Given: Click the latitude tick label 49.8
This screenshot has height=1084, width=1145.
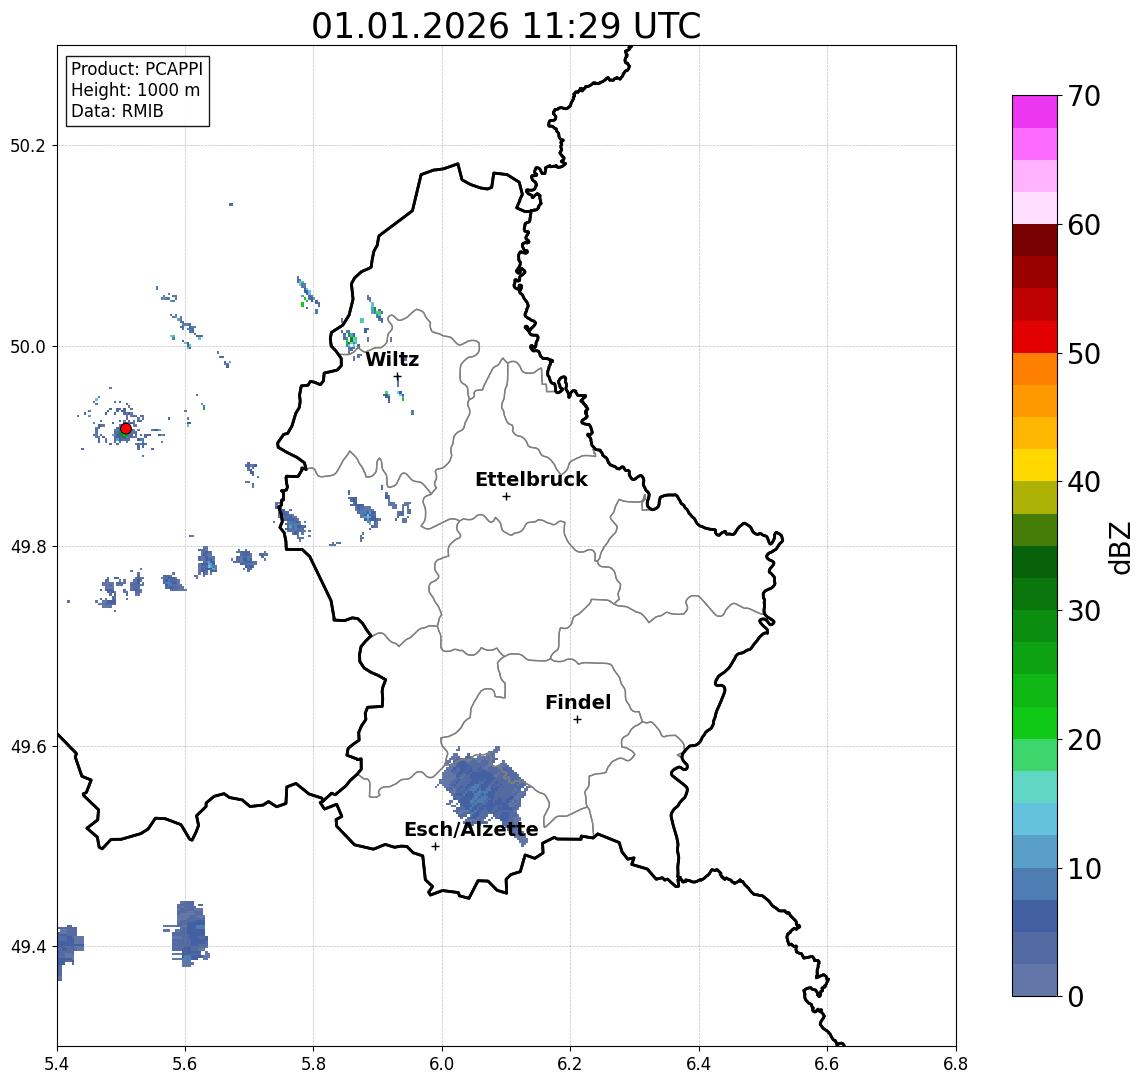Looking at the screenshot, I should [28, 546].
